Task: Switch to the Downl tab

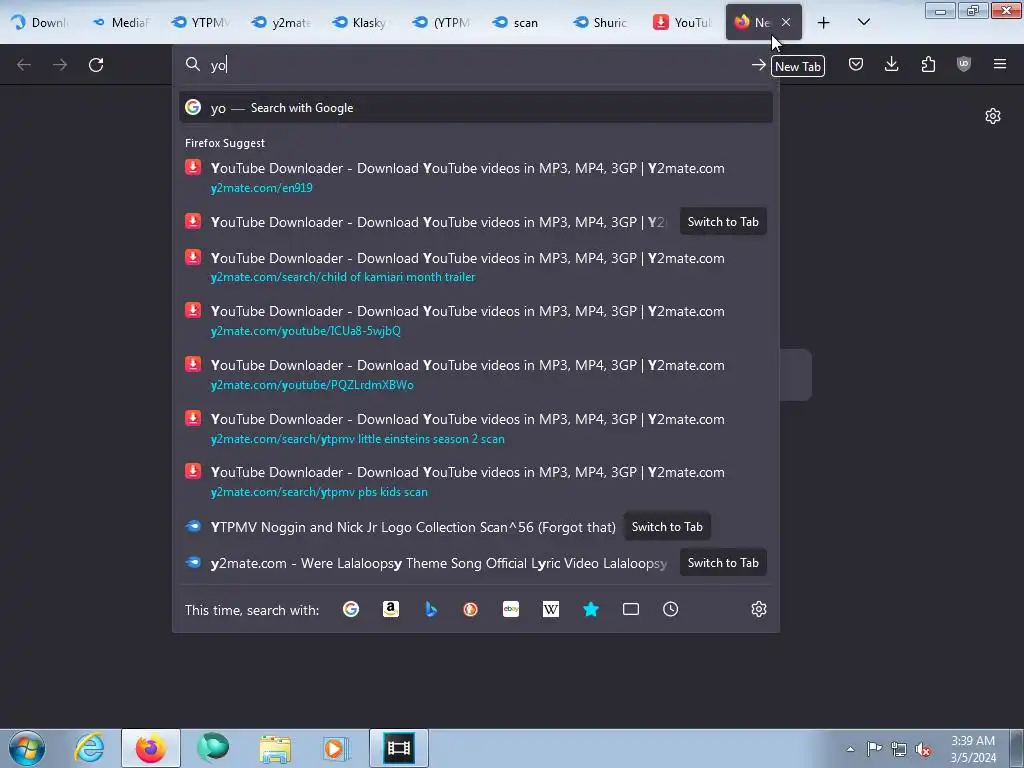Action: click(40, 22)
